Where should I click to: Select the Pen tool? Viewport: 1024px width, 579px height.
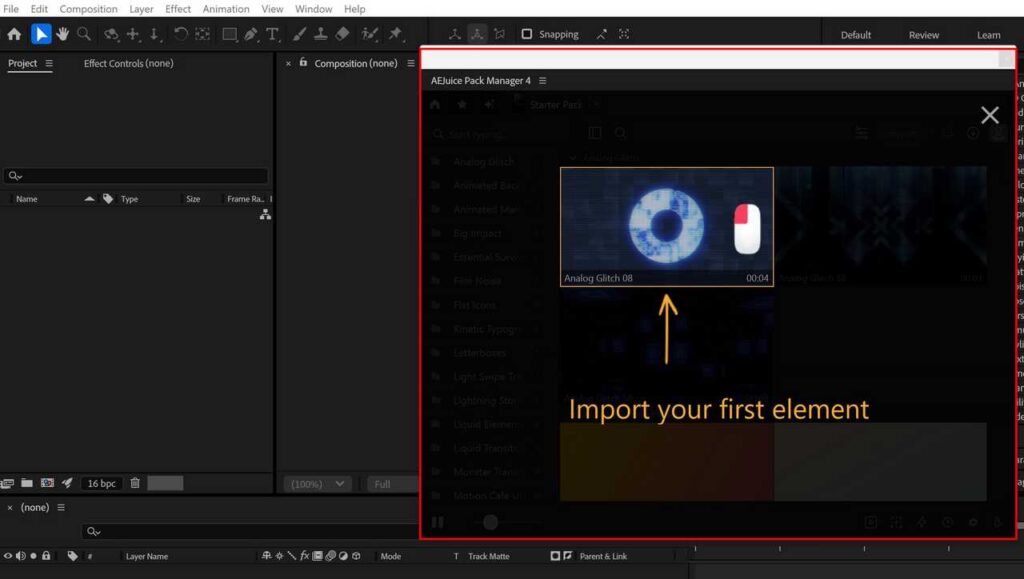coord(251,34)
